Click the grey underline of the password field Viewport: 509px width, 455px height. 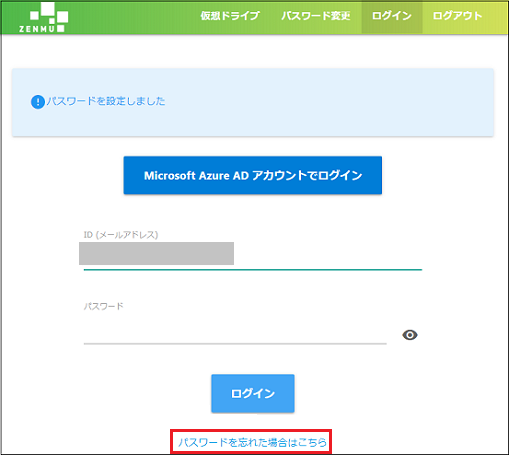click(x=235, y=343)
